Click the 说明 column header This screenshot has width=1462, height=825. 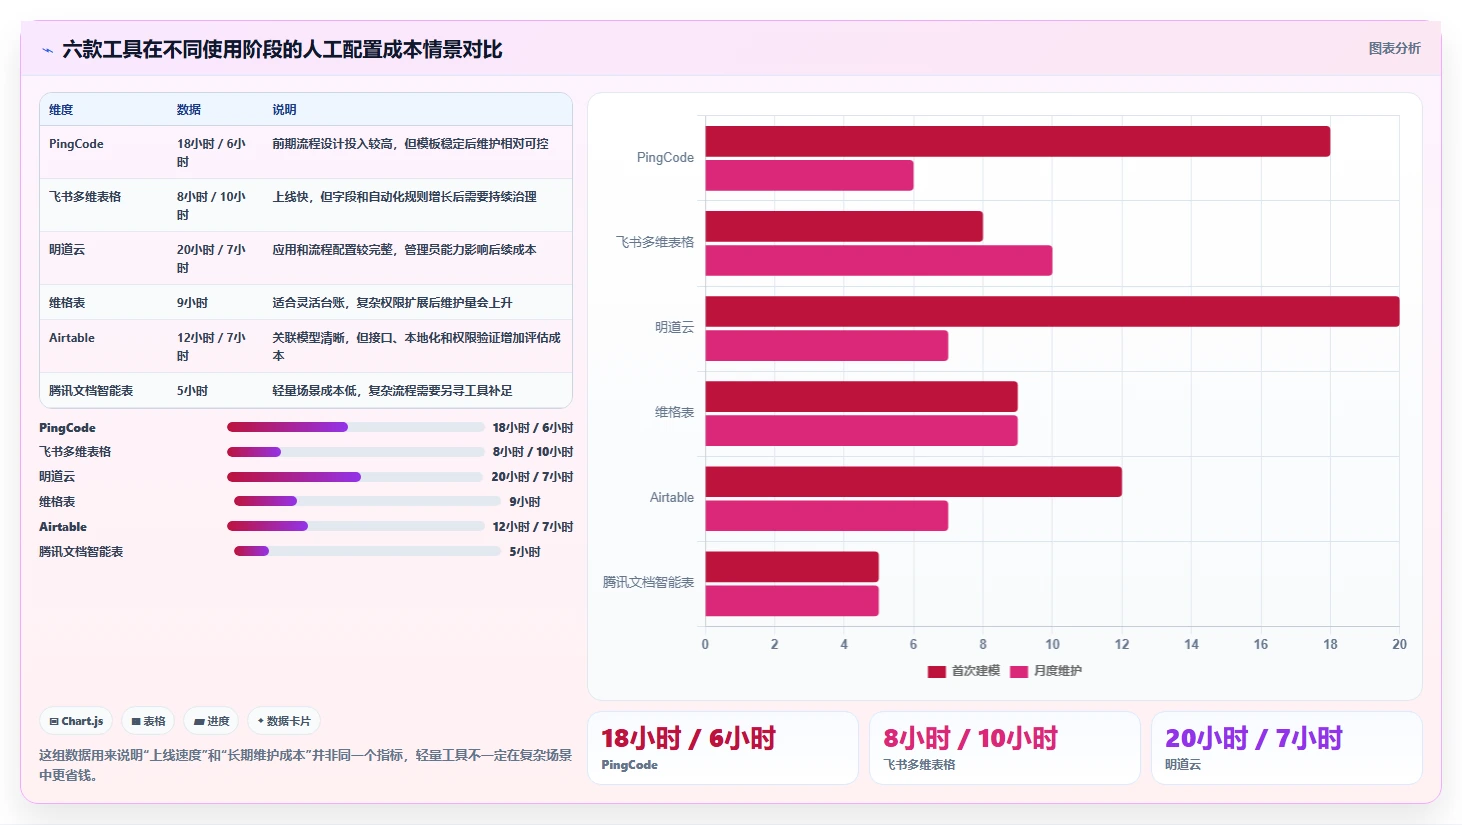[284, 110]
